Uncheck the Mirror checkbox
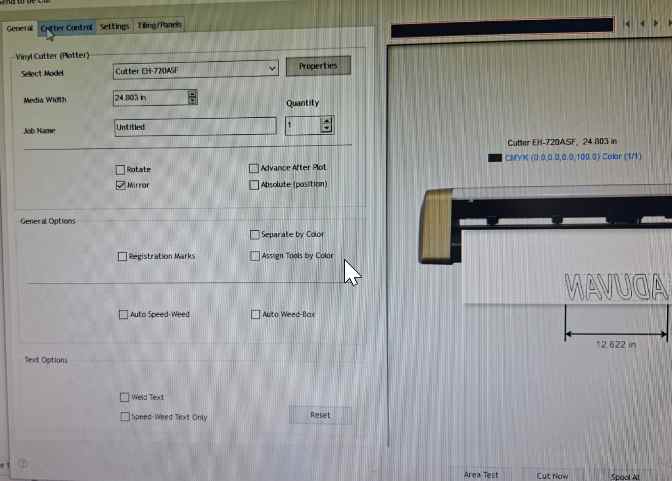Screen dimensions: 672x481 pos(120,185)
